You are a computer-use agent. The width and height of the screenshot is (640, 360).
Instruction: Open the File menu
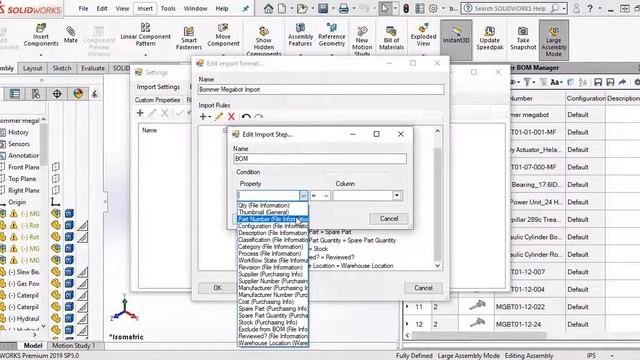tap(83, 8)
